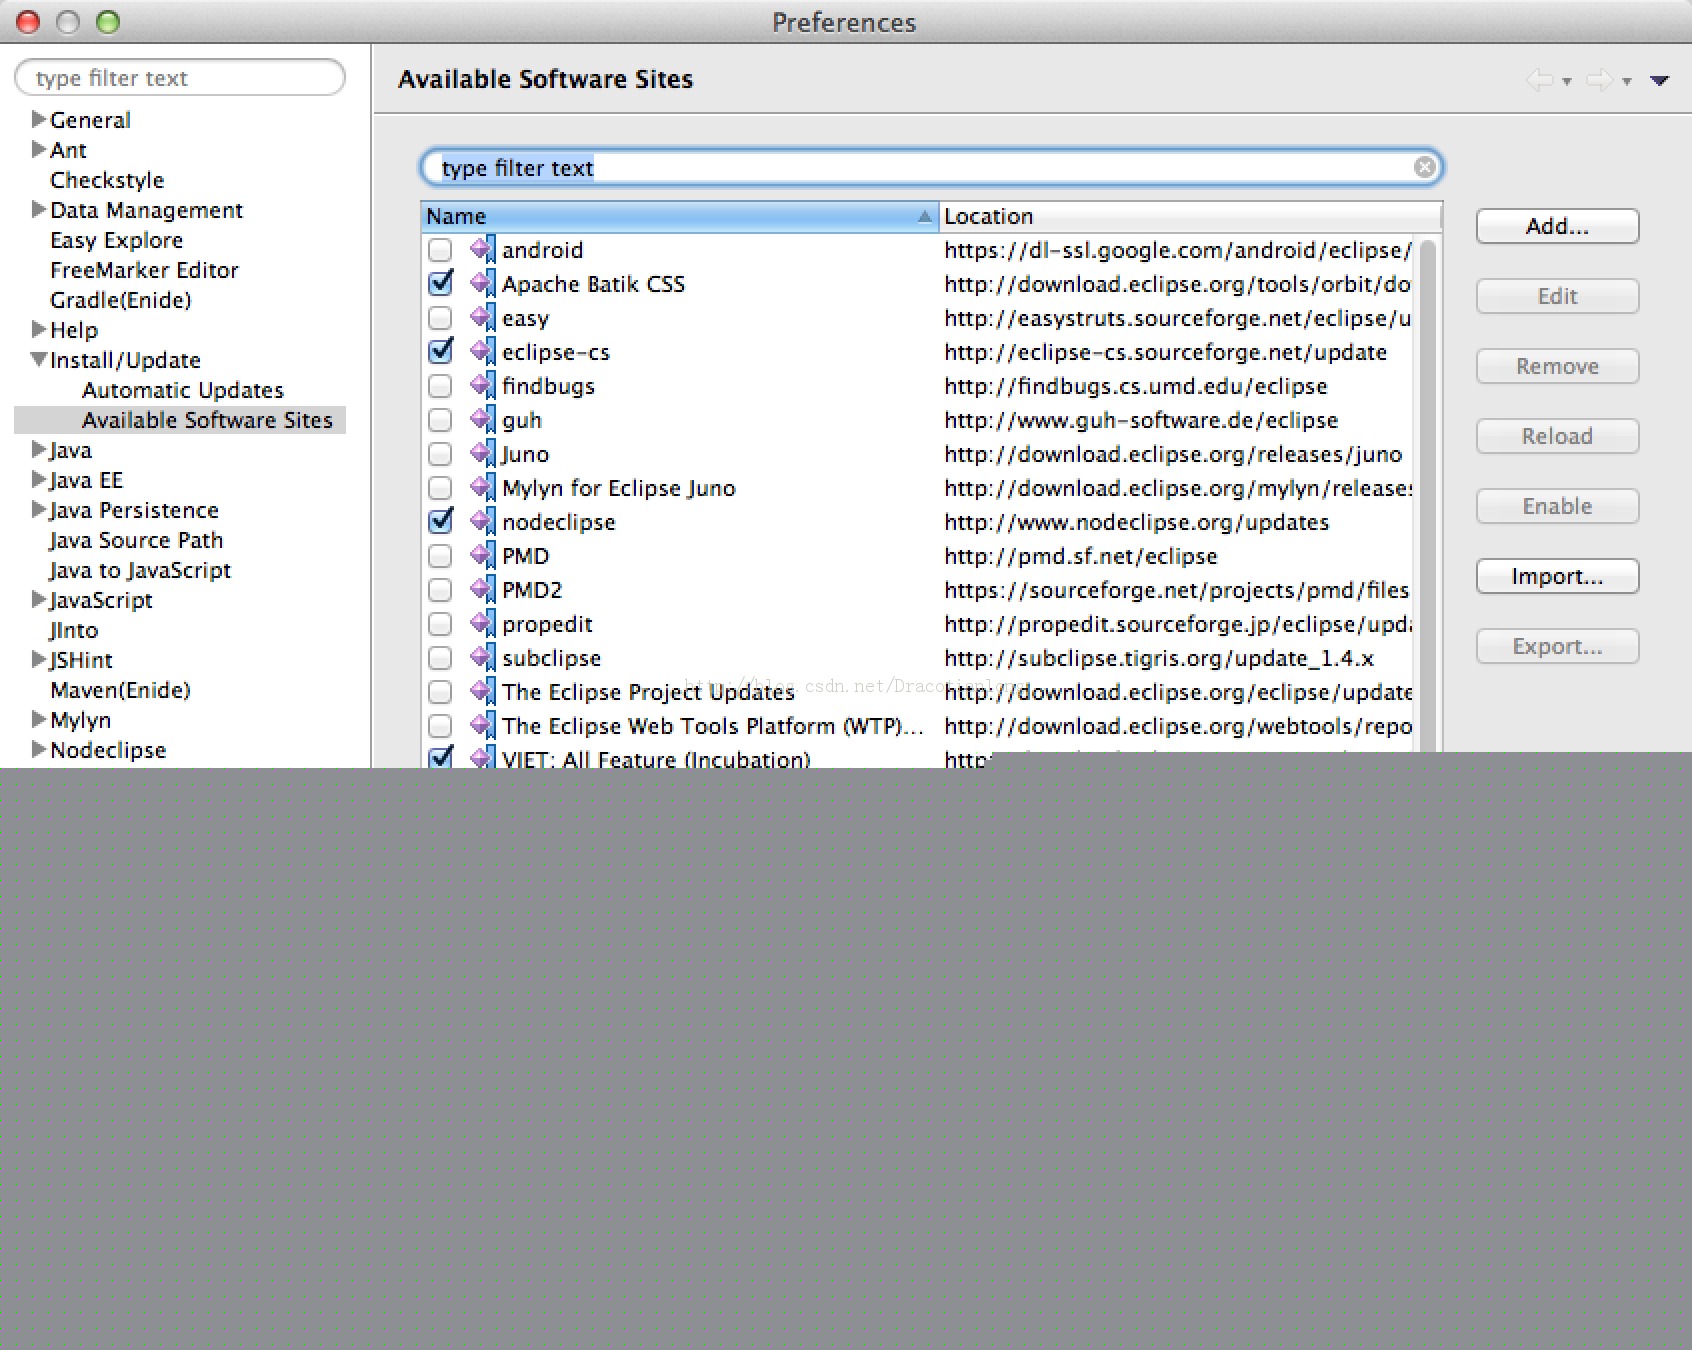1692x1350 pixels.
Task: Click the site icon beside guh
Action: (x=483, y=419)
